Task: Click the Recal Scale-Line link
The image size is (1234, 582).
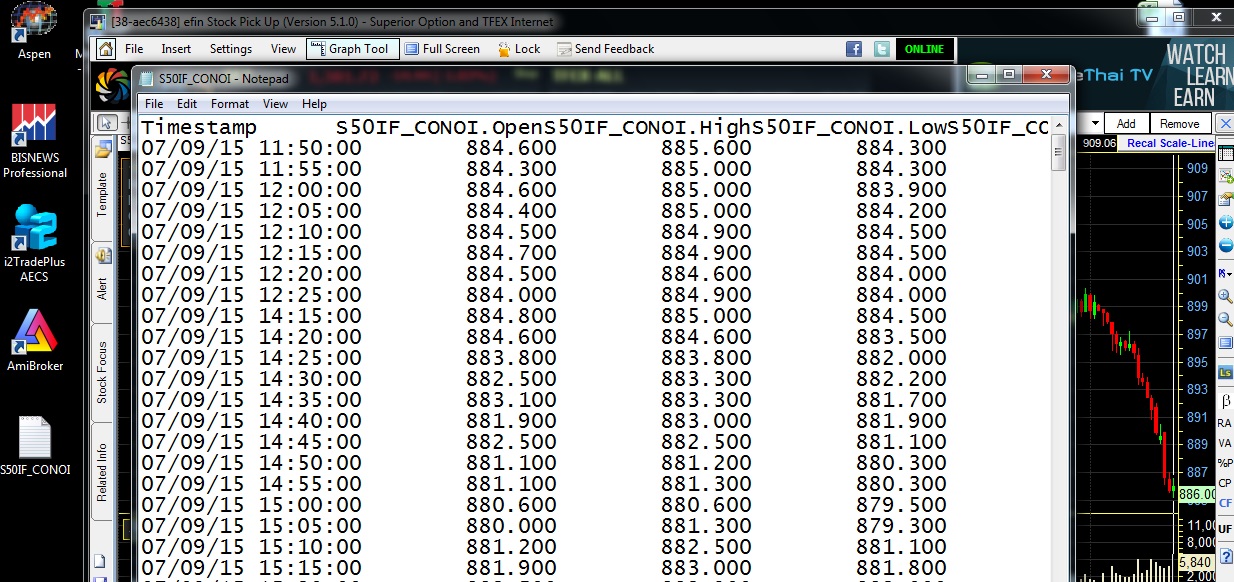Action: pyautogui.click(x=1170, y=143)
